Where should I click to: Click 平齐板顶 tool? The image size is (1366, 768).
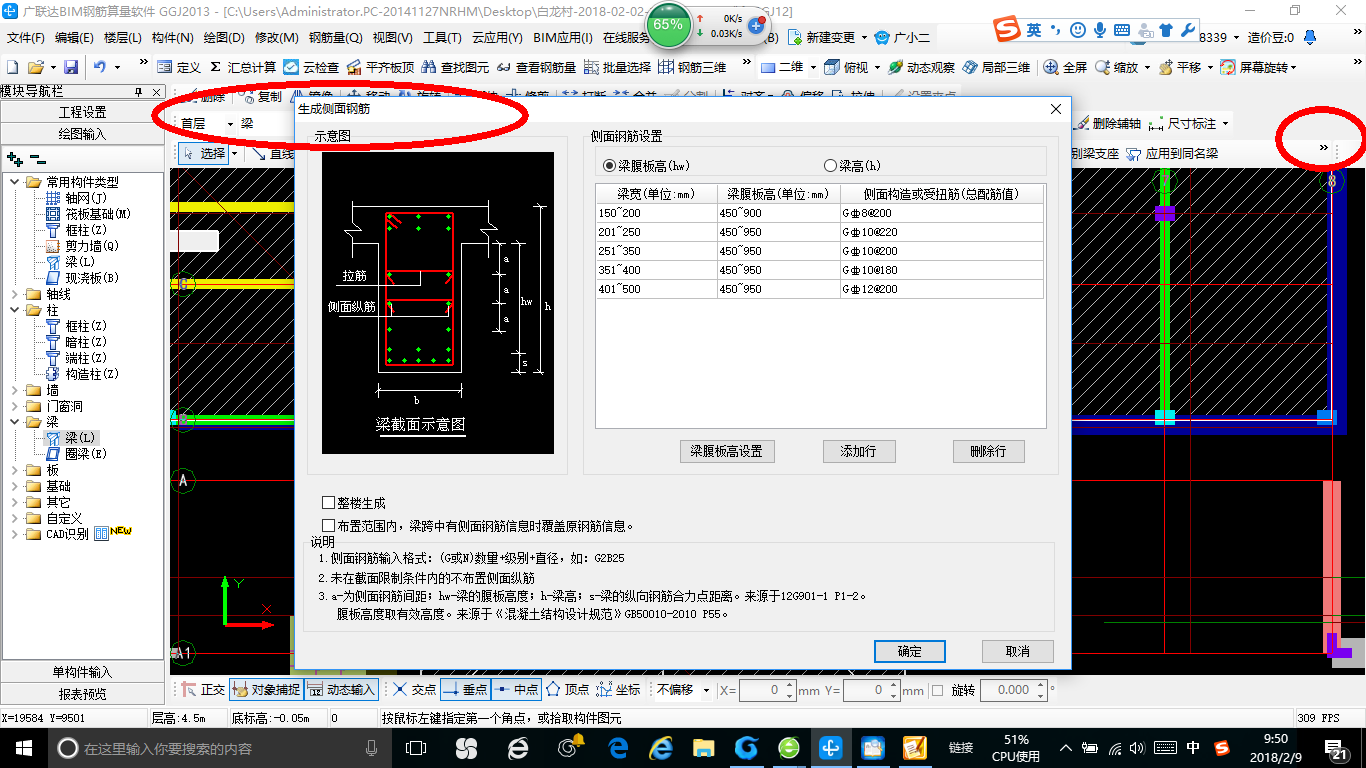pyautogui.click(x=380, y=68)
